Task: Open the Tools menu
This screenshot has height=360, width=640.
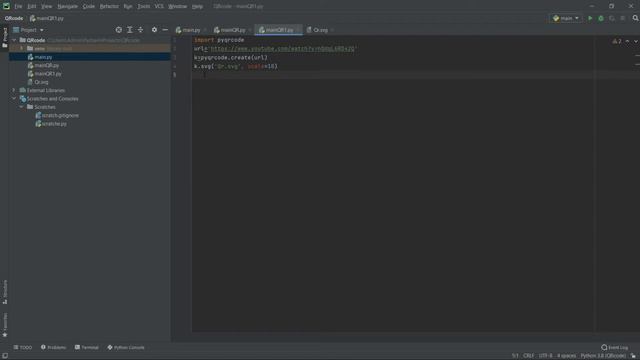Action: 143,6
